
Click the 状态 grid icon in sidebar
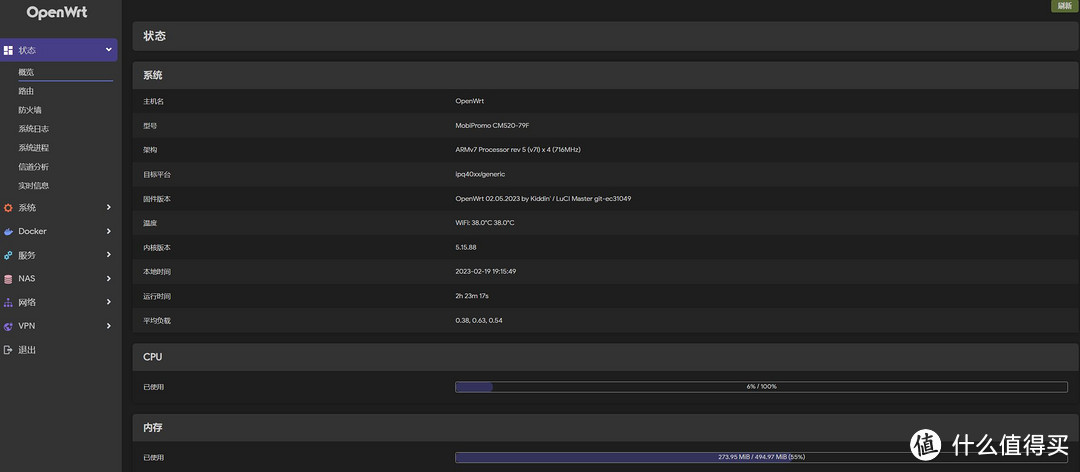[x=8, y=50]
